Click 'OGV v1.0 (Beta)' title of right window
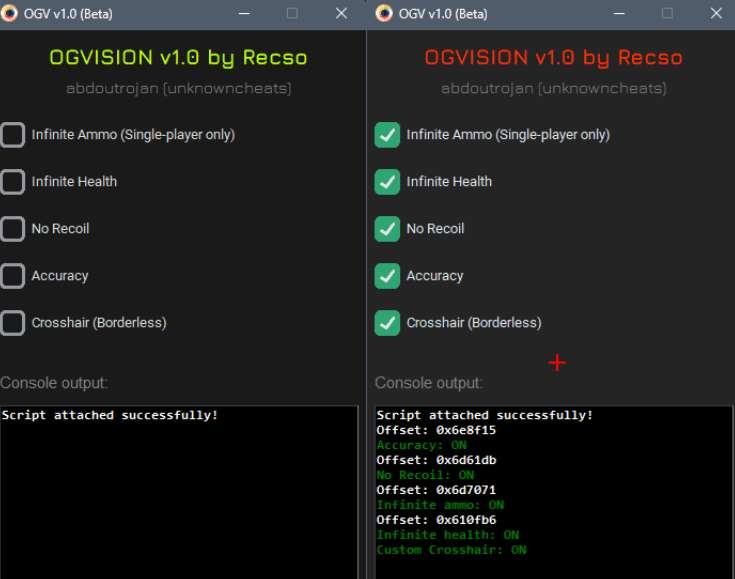 pyautogui.click(x=443, y=14)
